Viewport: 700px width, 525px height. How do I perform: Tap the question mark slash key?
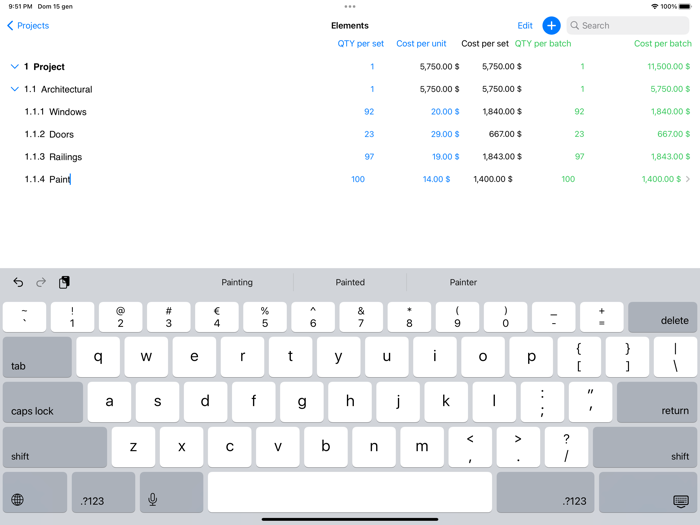tap(566, 447)
